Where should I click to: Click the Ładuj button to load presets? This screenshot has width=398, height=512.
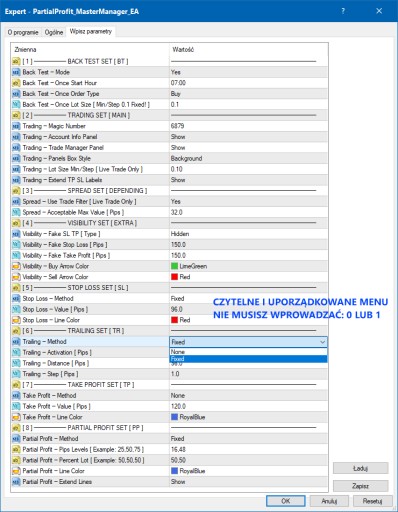click(x=360, y=468)
